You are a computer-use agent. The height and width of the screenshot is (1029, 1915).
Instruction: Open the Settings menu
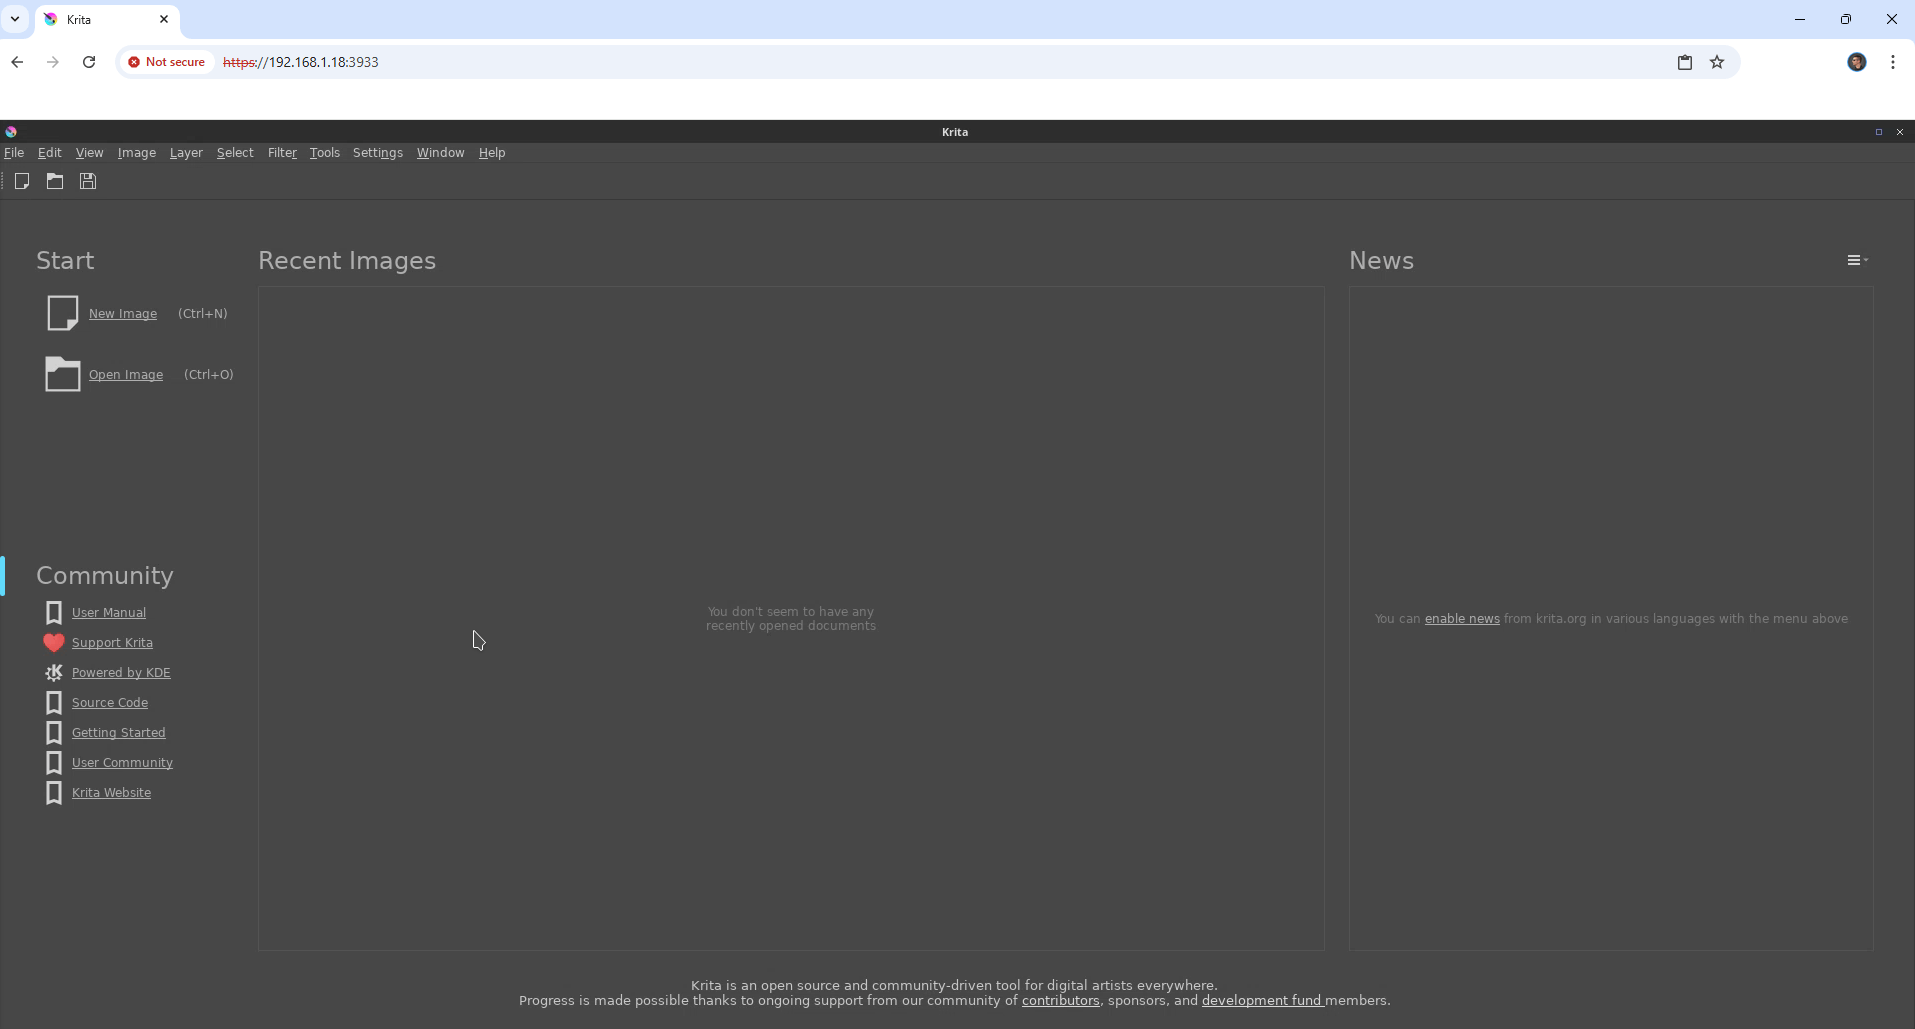(378, 153)
